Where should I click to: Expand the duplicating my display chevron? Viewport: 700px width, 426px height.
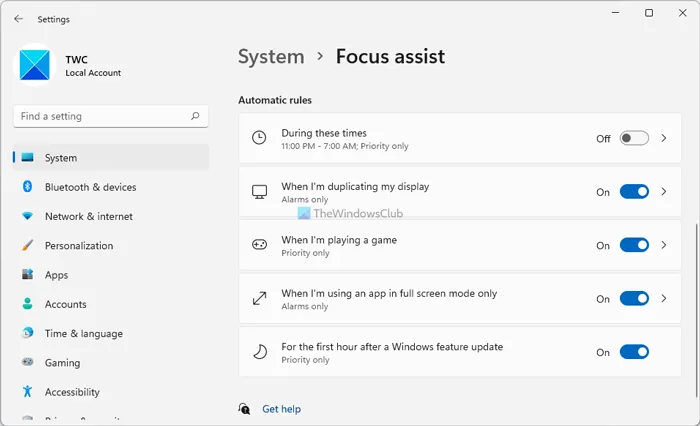[664, 192]
